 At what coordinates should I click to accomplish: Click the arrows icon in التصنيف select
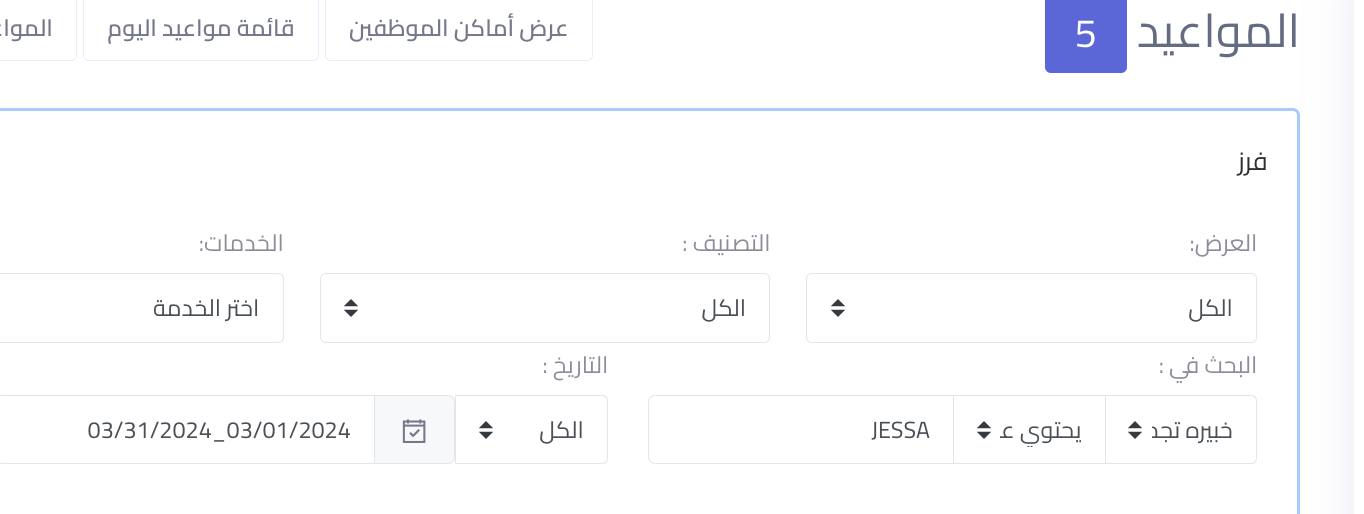pyautogui.click(x=351, y=308)
